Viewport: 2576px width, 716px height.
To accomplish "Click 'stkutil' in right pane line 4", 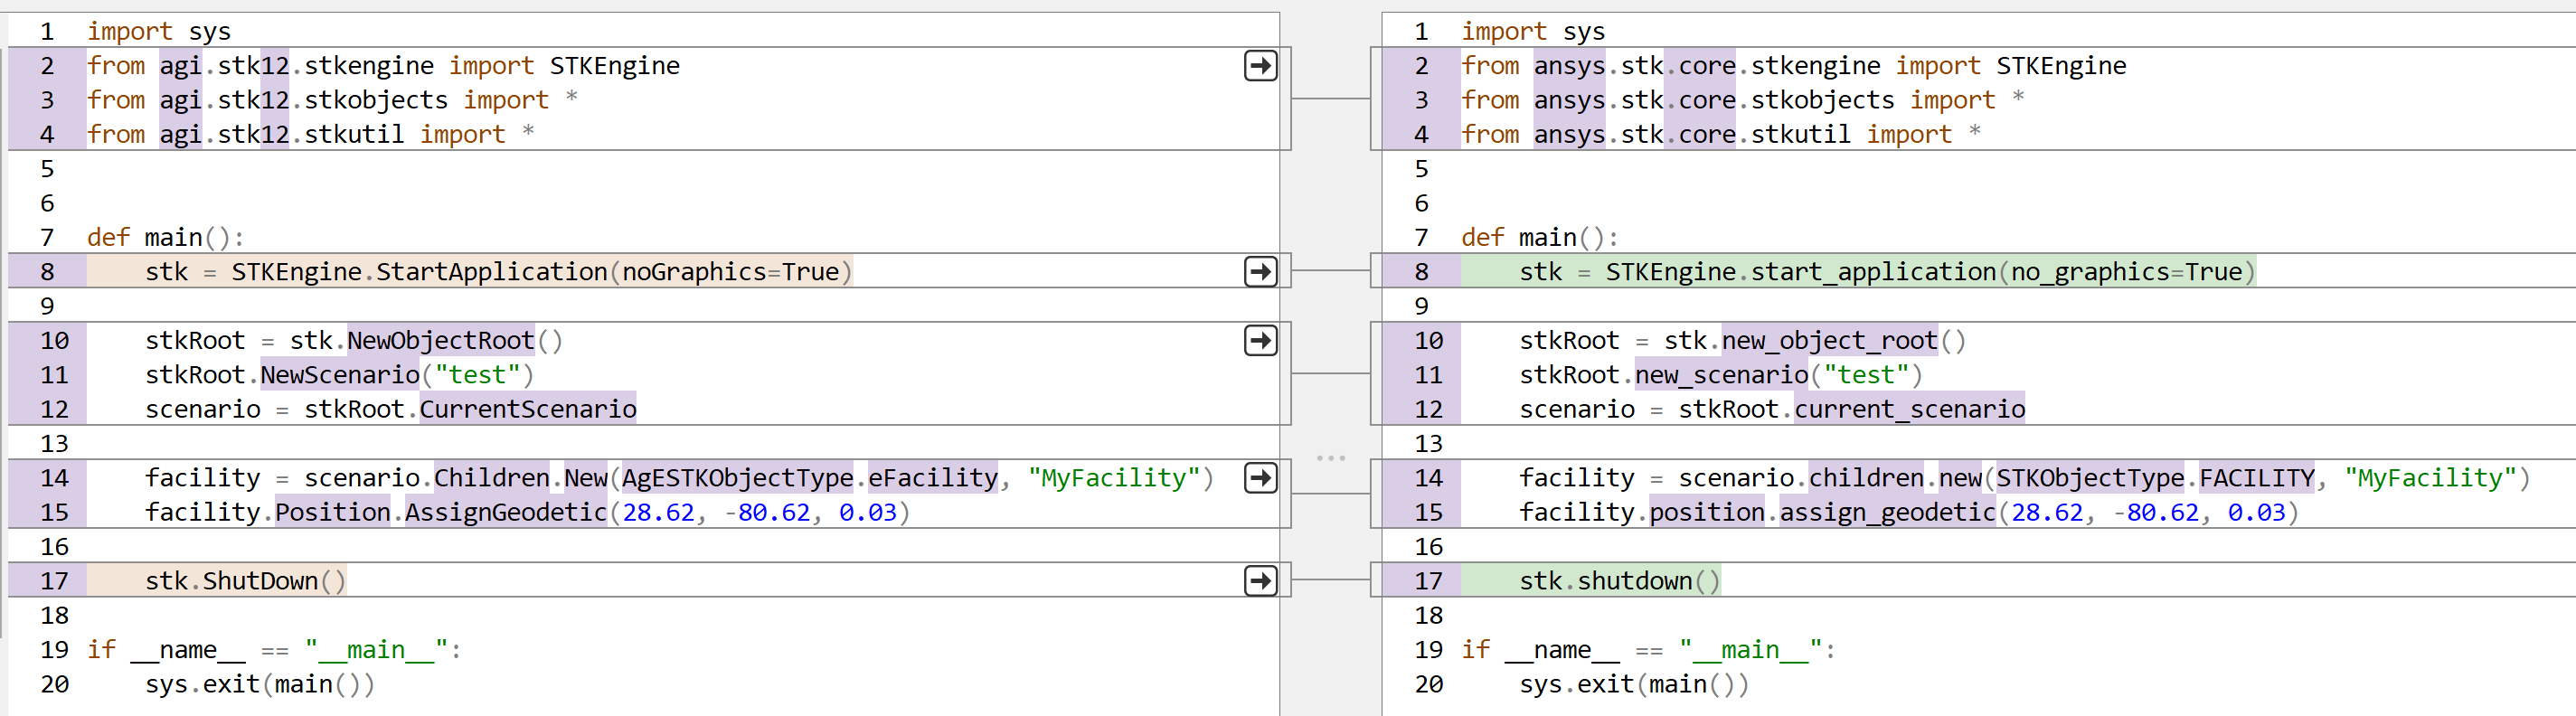I will [x=1800, y=134].
